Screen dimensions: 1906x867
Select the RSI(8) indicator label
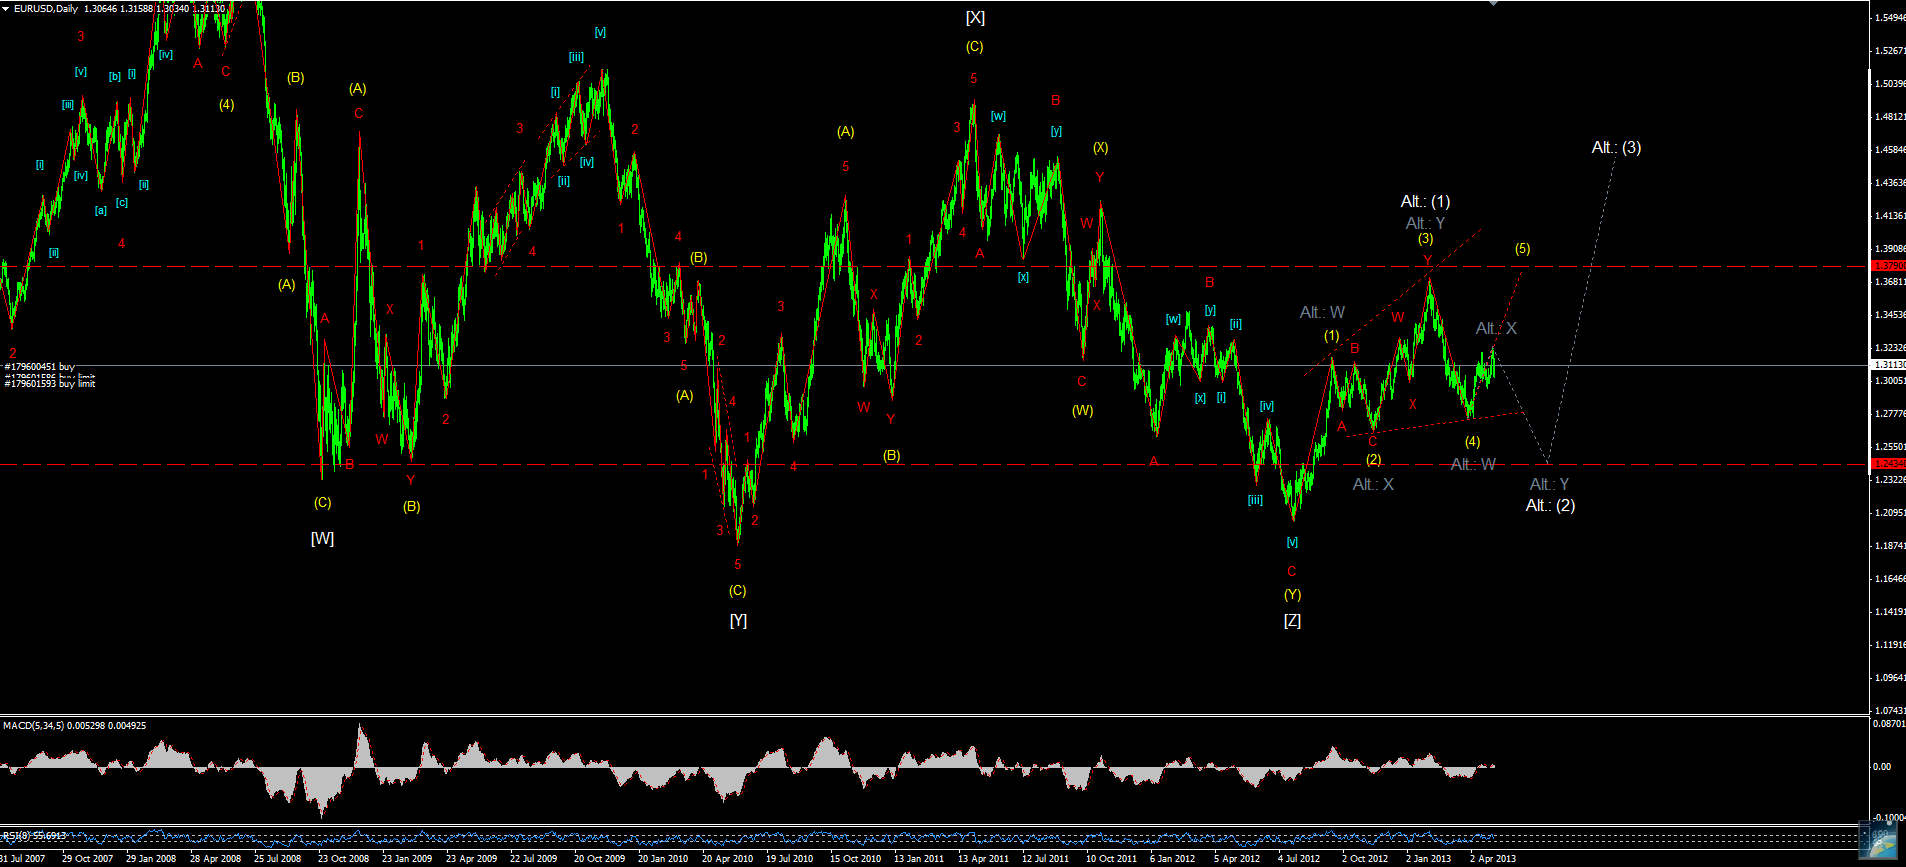(16, 835)
